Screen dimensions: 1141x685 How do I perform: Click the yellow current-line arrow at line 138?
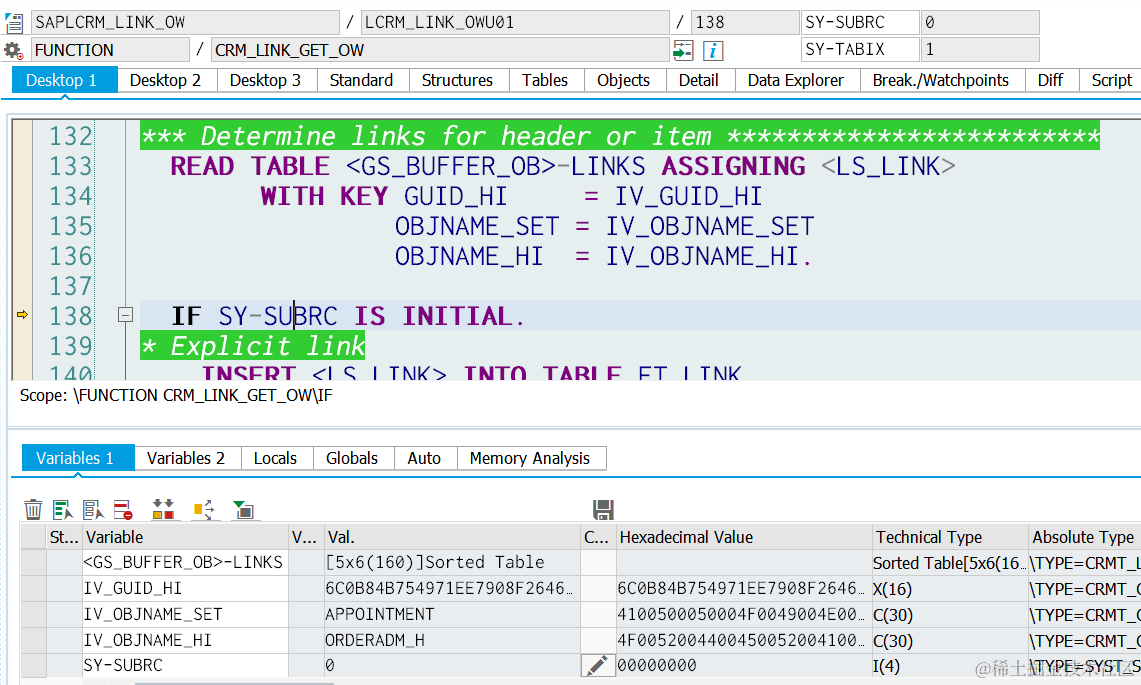click(x=22, y=314)
